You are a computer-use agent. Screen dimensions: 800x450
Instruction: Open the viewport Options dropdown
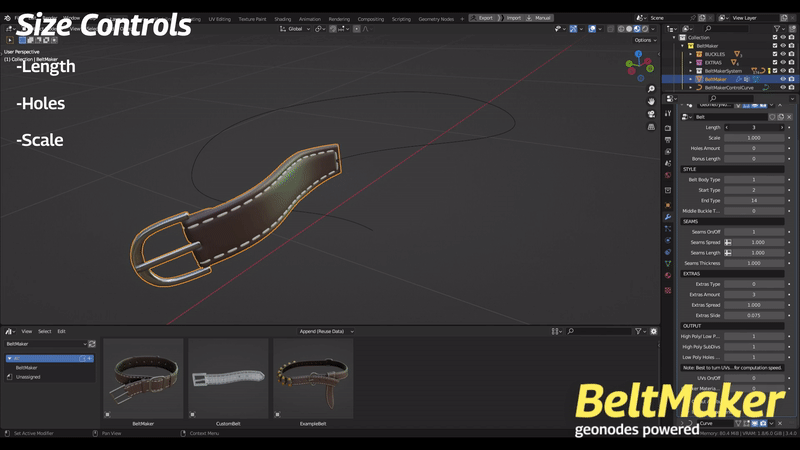click(645, 40)
